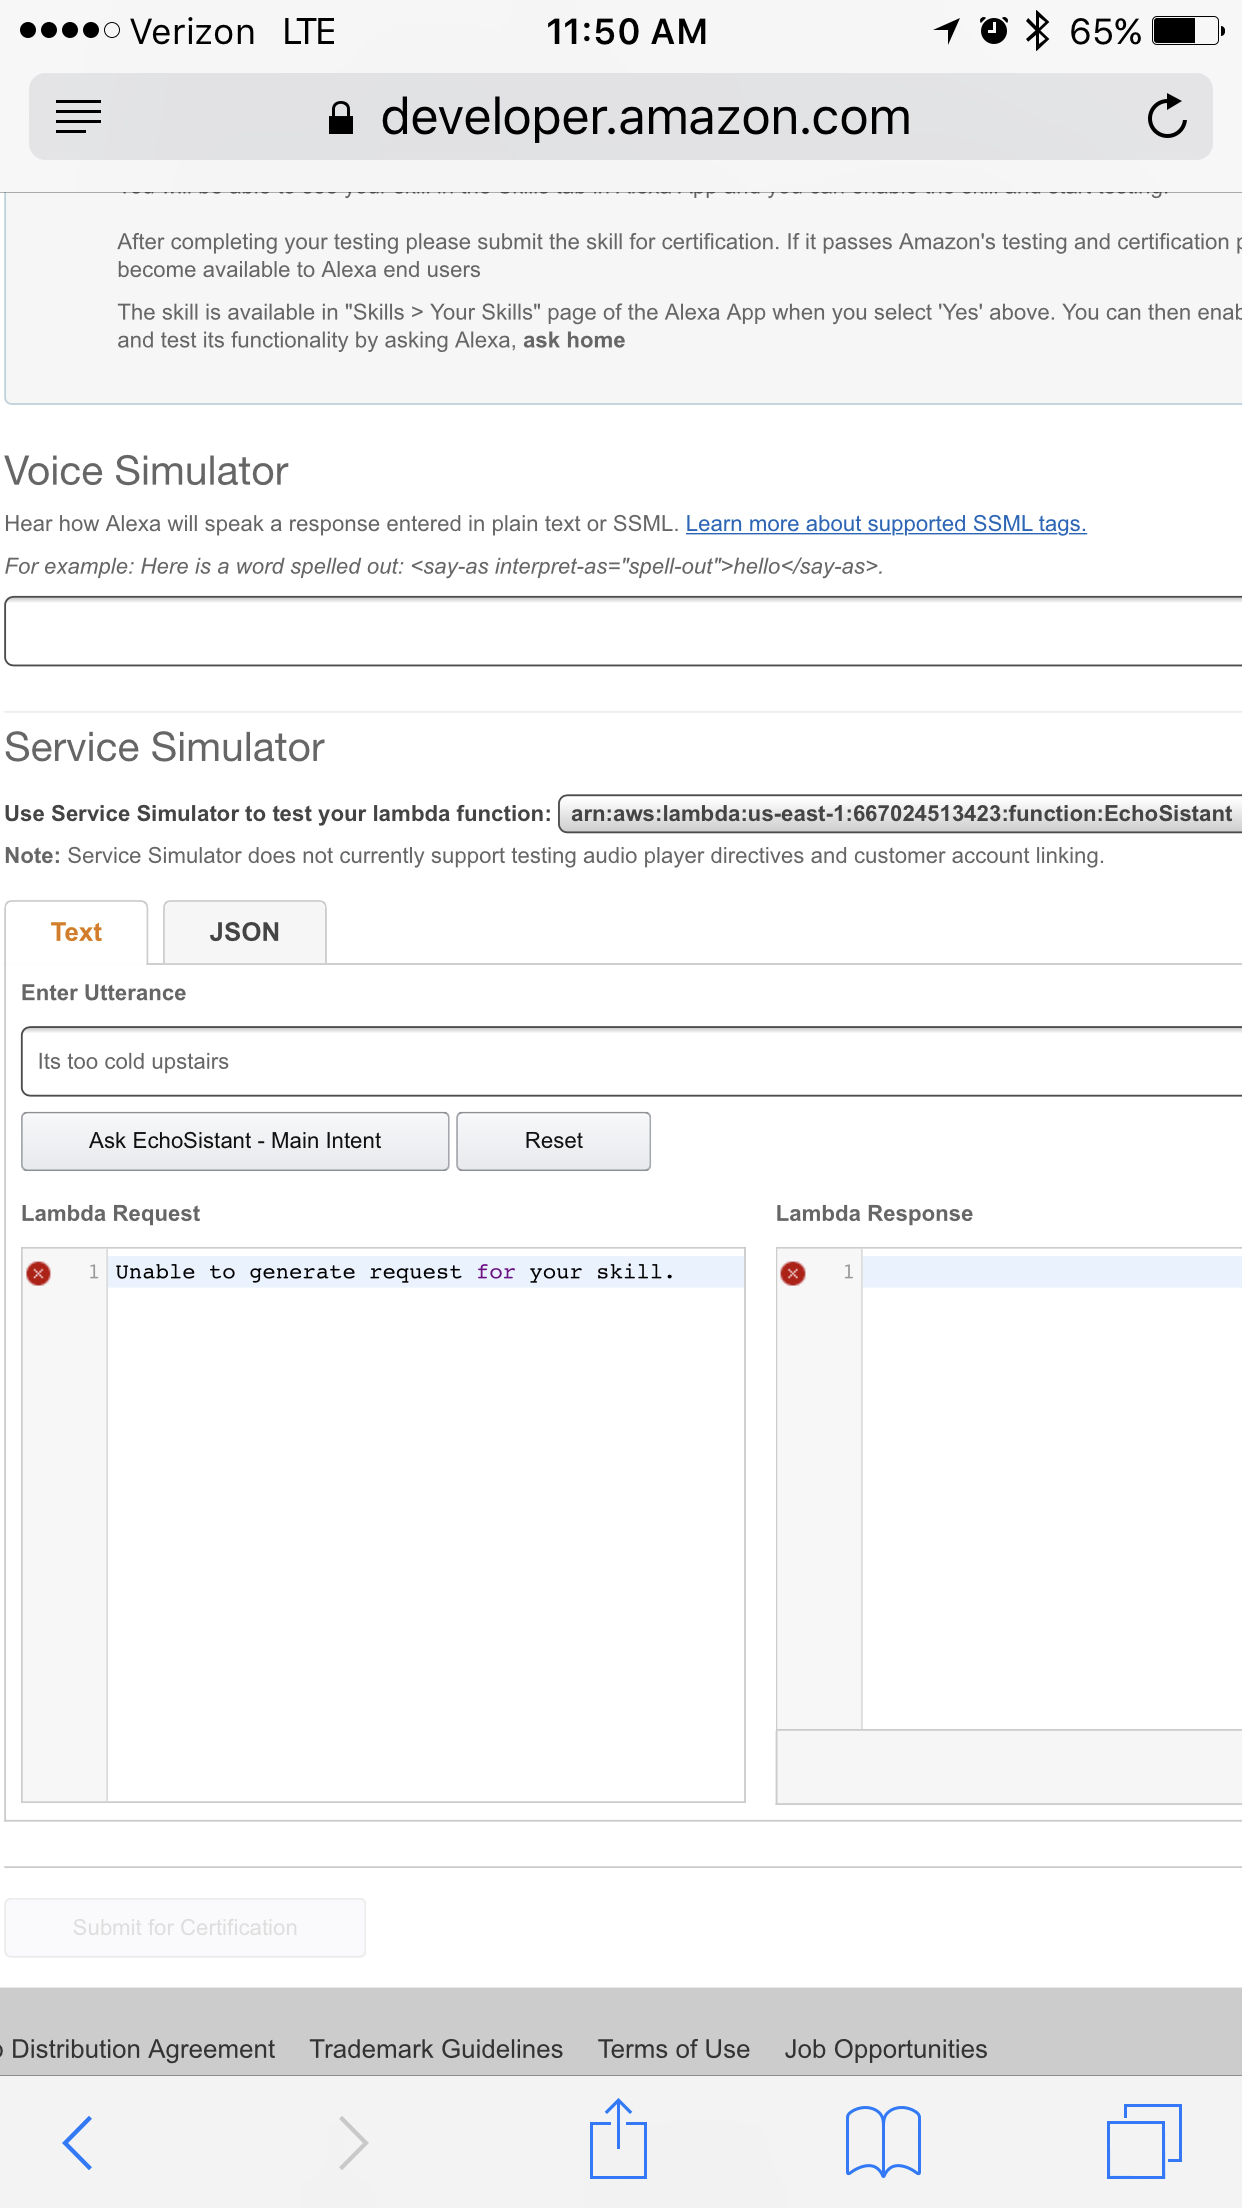Tap the padlock icon in address bar
This screenshot has width=1242, height=2208.
(x=341, y=118)
